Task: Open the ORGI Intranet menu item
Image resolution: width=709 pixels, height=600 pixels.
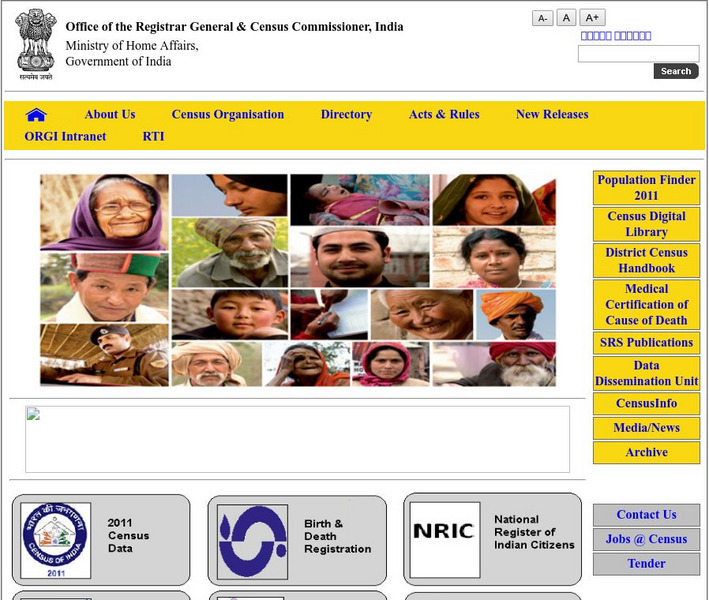Action: click(x=65, y=137)
